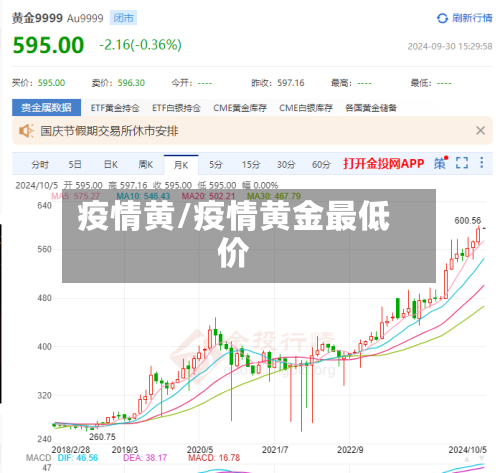
Task: Click the MA20: 502.21 indicator label
Action: [x=208, y=196]
